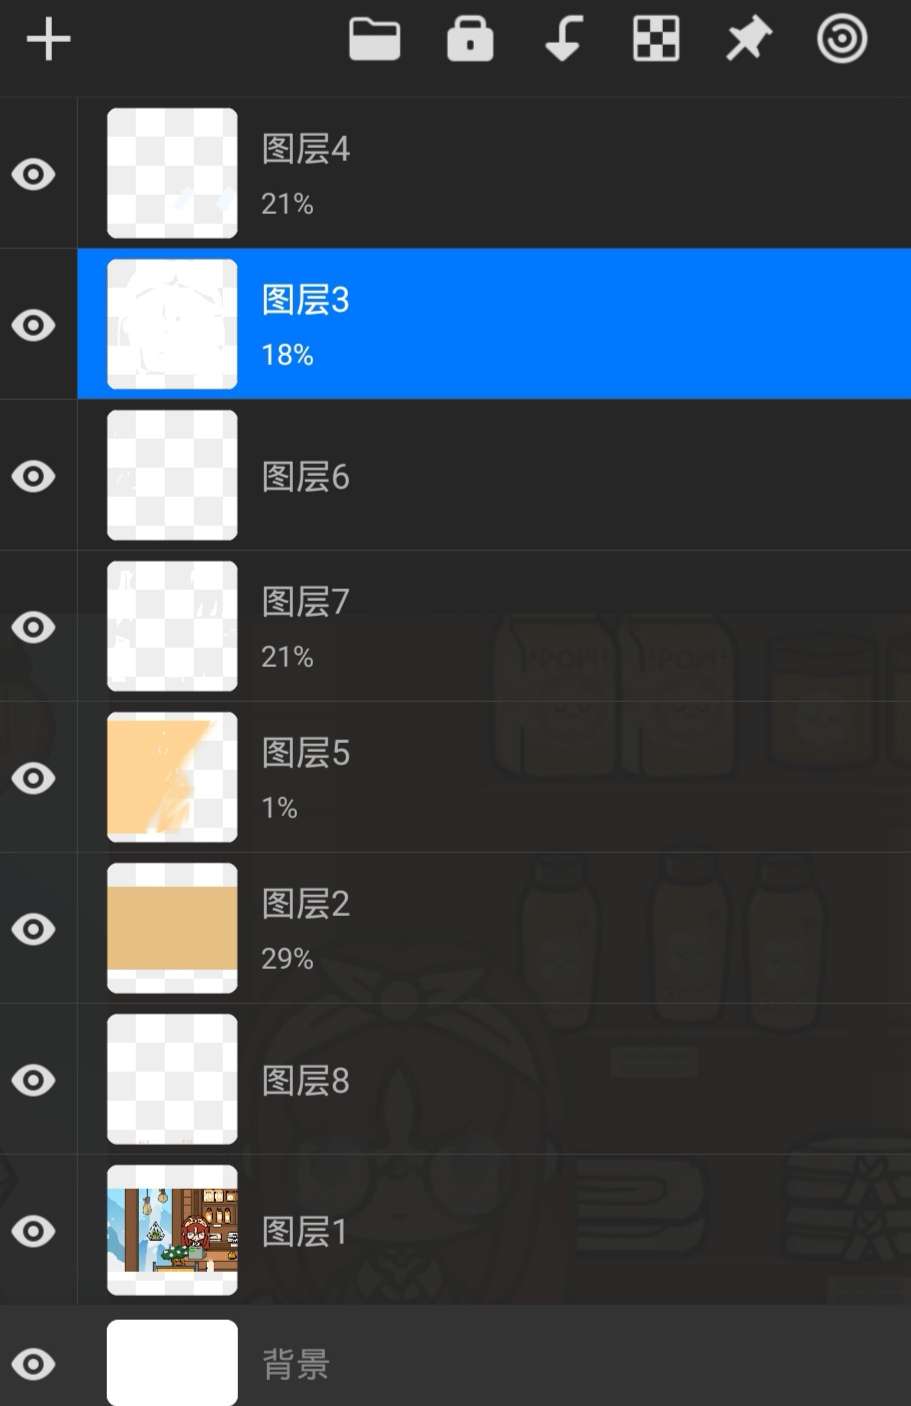Click the clipping mask arrow icon
Viewport: 911px width, 1406px height.
(563, 41)
